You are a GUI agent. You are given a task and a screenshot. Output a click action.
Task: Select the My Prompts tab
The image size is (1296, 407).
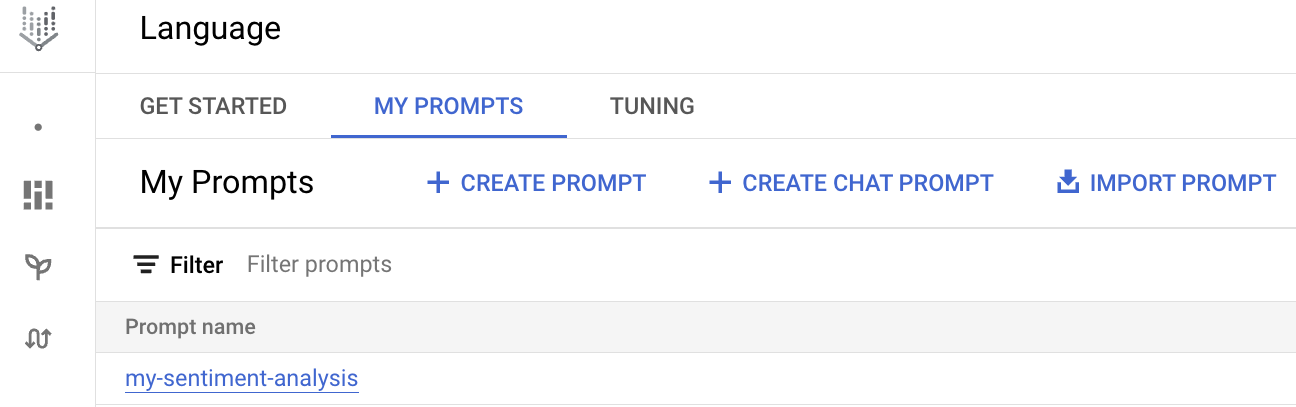point(448,106)
